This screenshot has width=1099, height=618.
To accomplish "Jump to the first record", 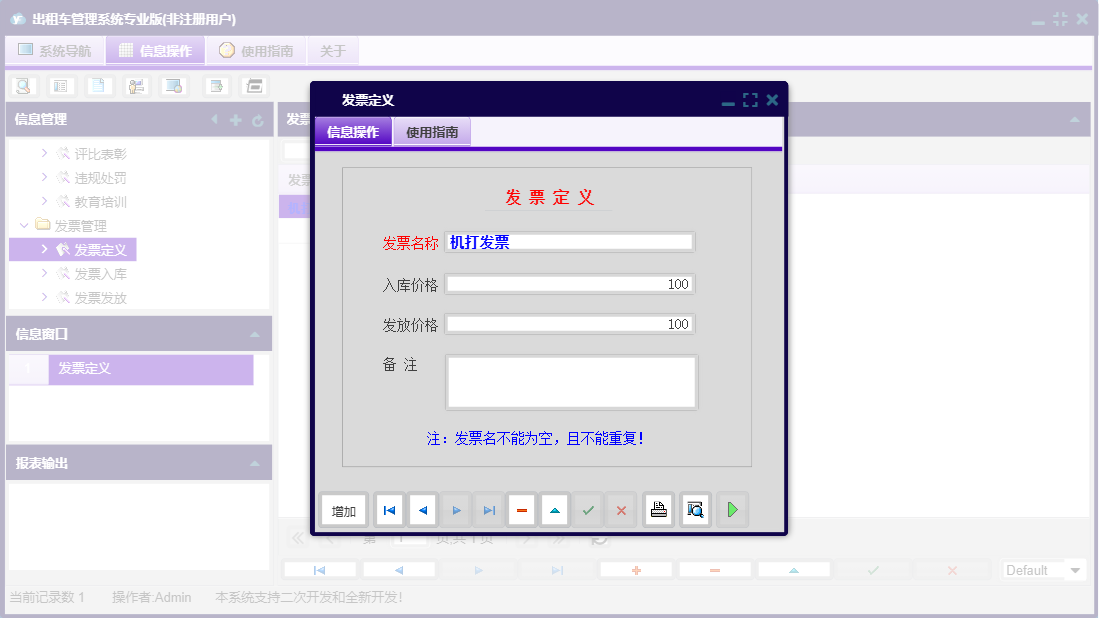I will [389, 509].
